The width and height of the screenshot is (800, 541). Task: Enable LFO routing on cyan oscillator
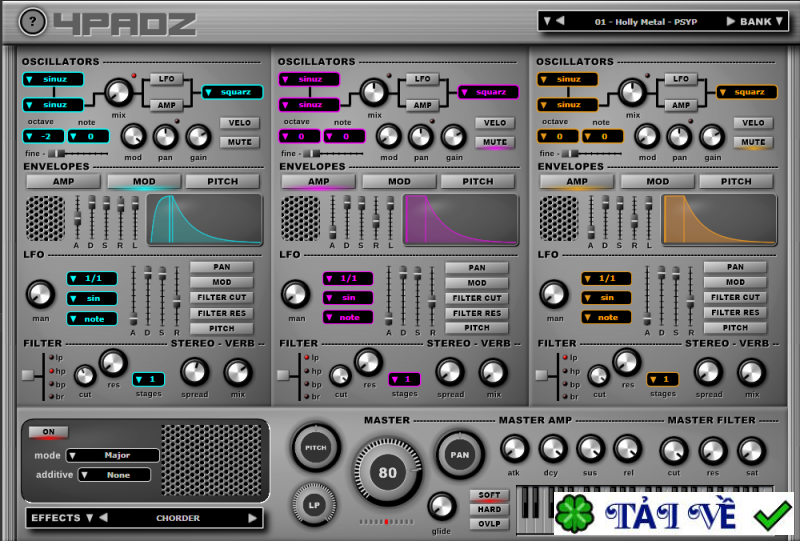[166, 79]
